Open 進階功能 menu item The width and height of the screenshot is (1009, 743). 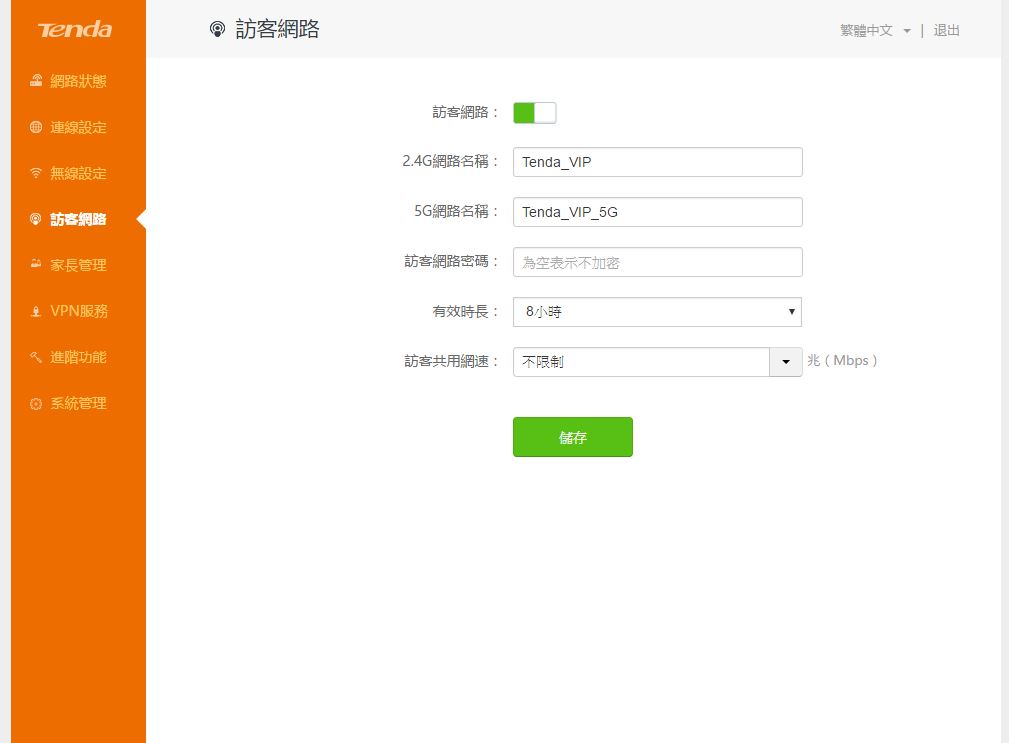click(79, 357)
